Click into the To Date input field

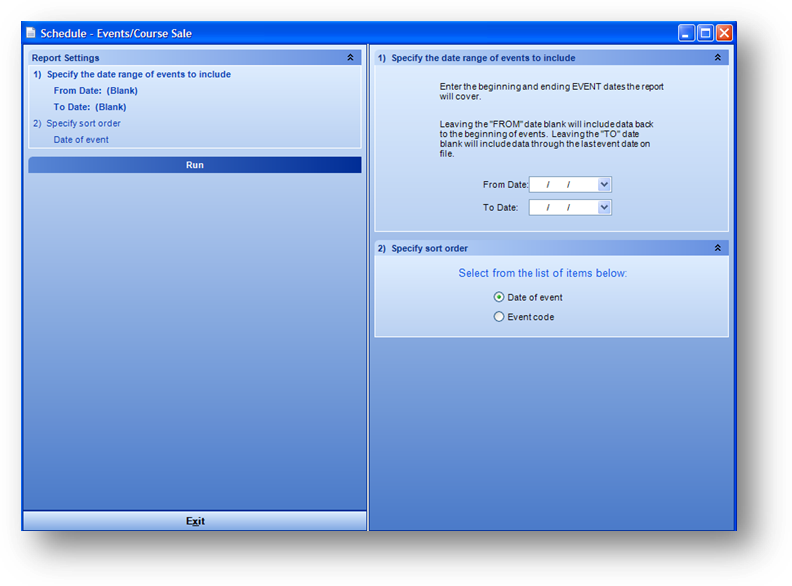pos(564,207)
